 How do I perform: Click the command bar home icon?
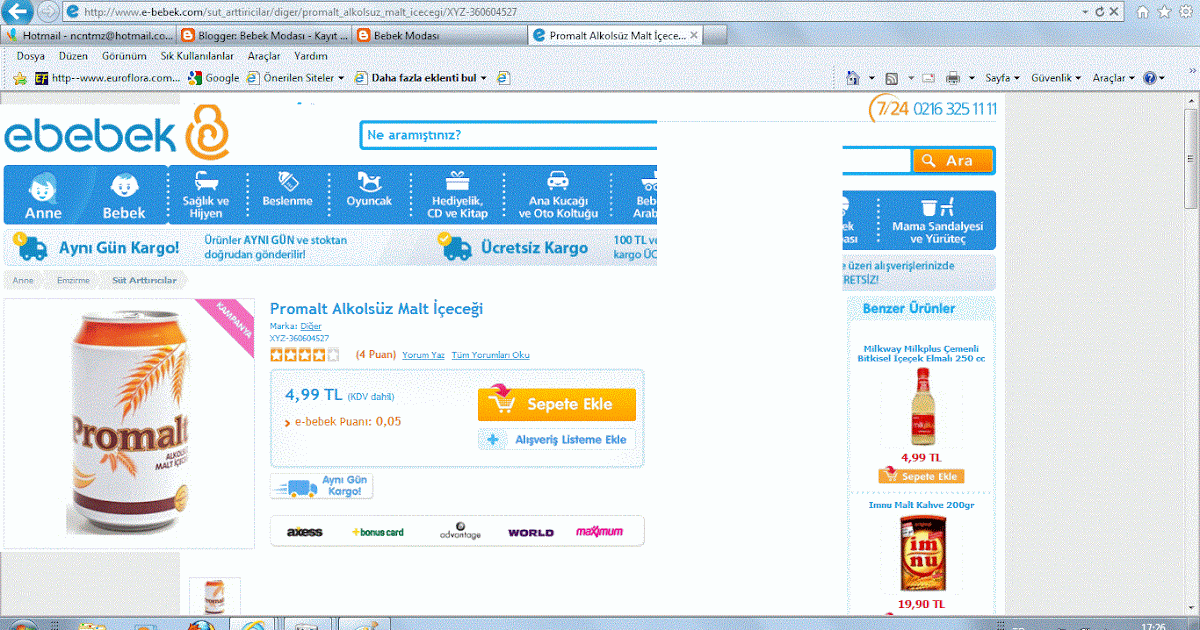tap(853, 77)
